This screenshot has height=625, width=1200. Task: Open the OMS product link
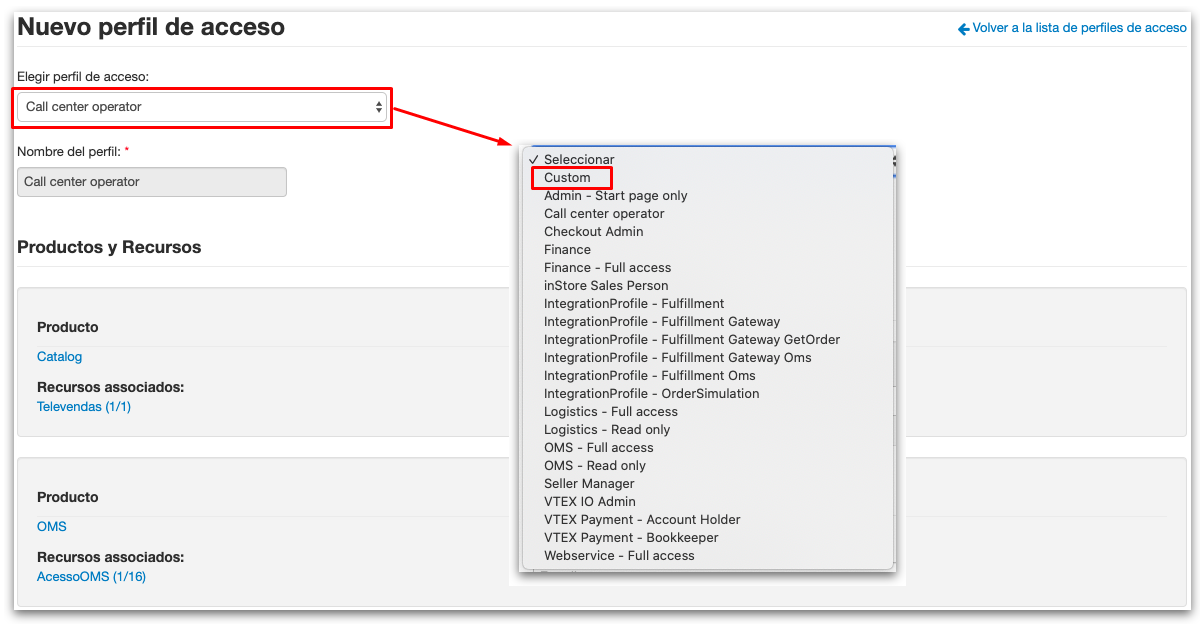pos(52,527)
